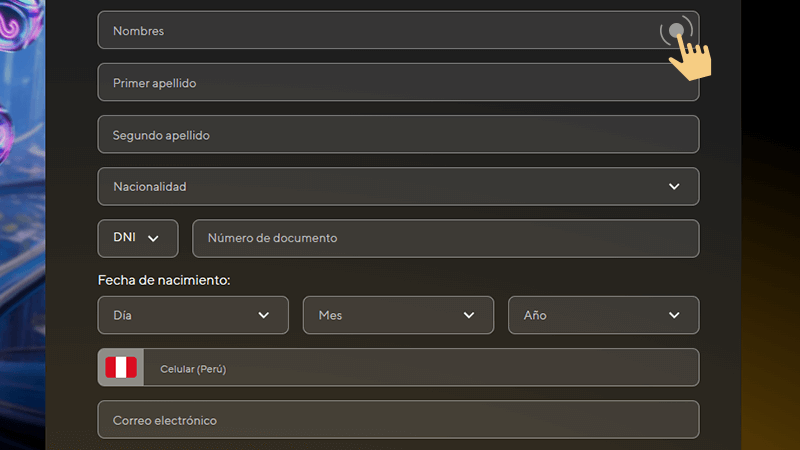Click the circular tap indicator in Nombres
This screenshot has width=800, height=450.
tap(677, 31)
